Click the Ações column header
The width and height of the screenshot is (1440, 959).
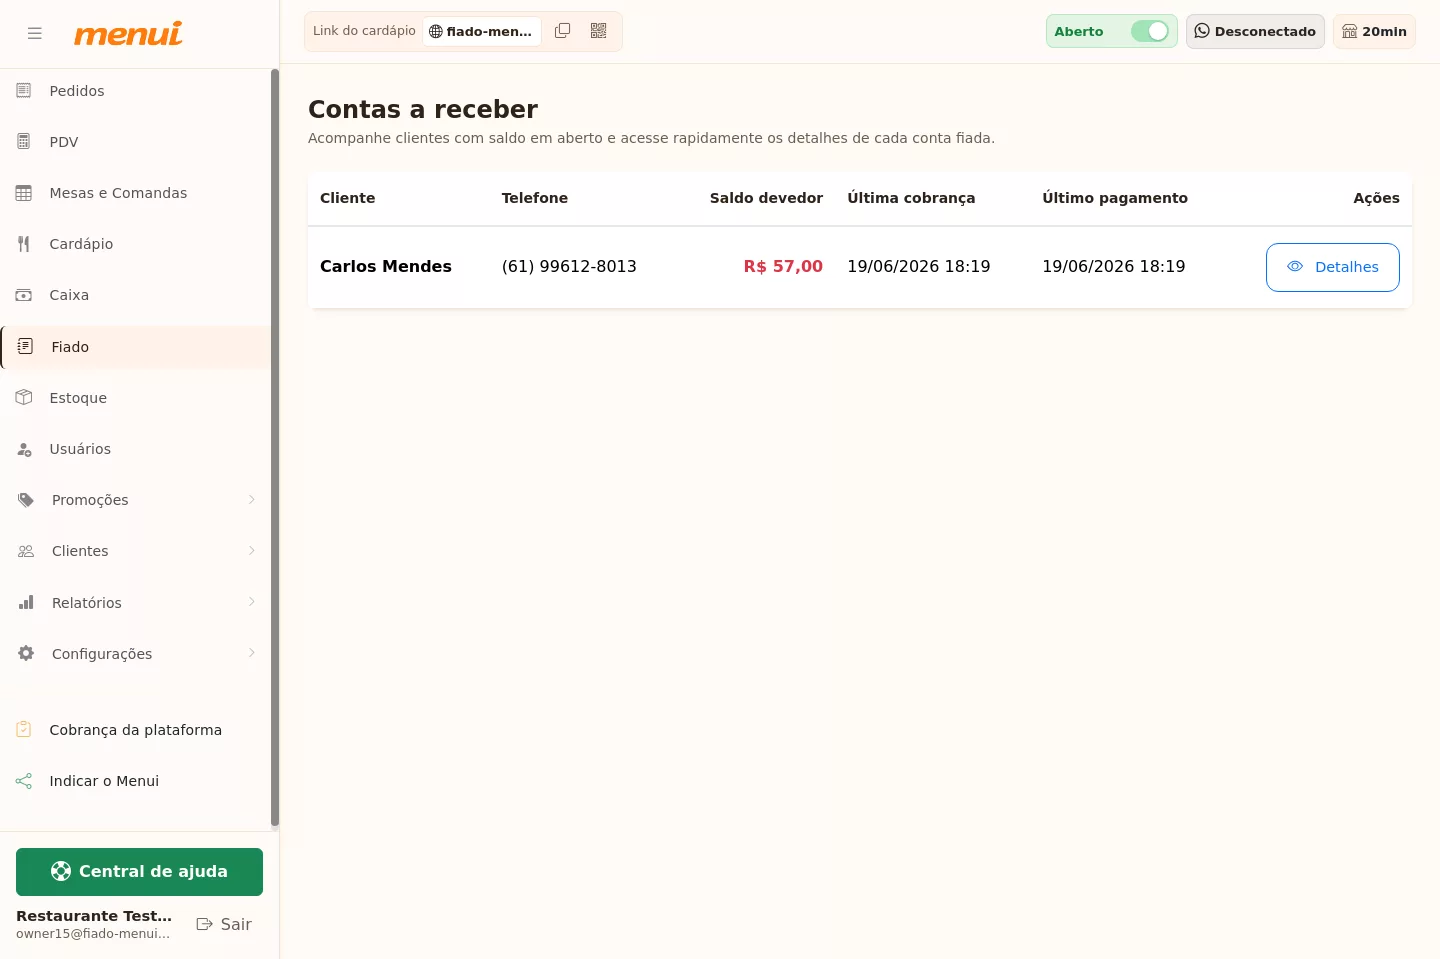pos(1376,198)
